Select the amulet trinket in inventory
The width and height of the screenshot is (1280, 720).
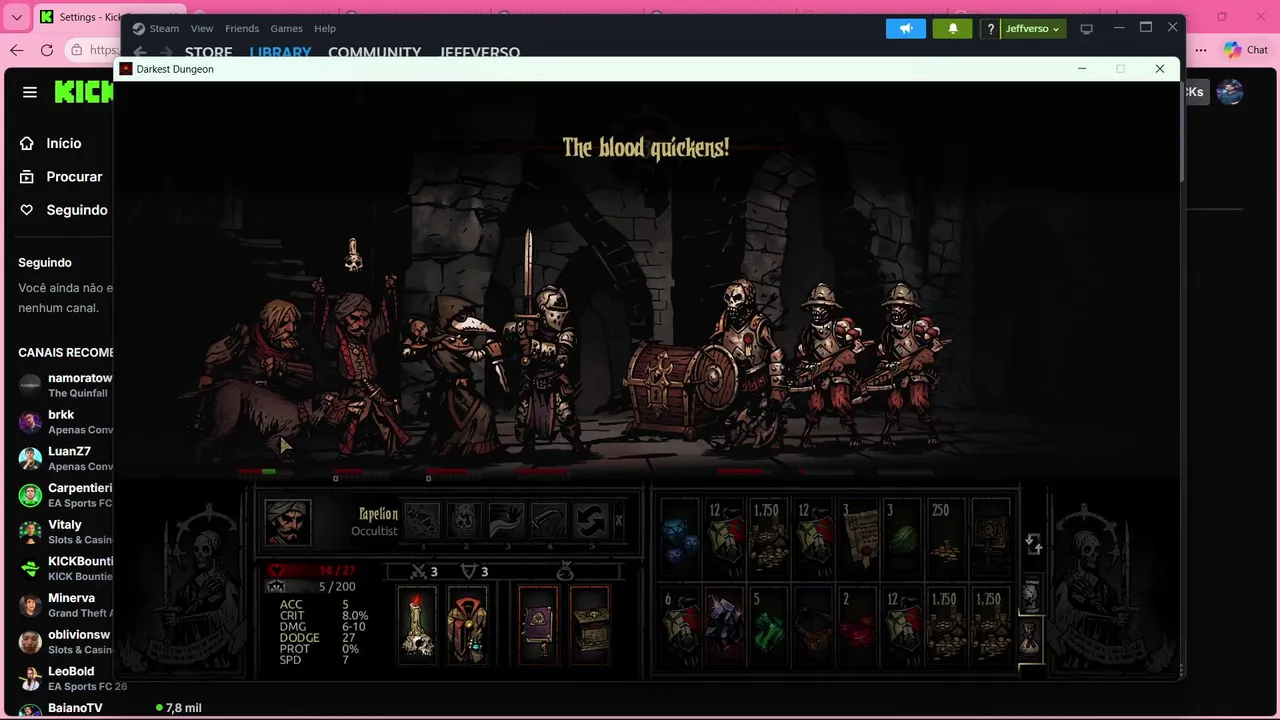pyautogui.click(x=814, y=625)
